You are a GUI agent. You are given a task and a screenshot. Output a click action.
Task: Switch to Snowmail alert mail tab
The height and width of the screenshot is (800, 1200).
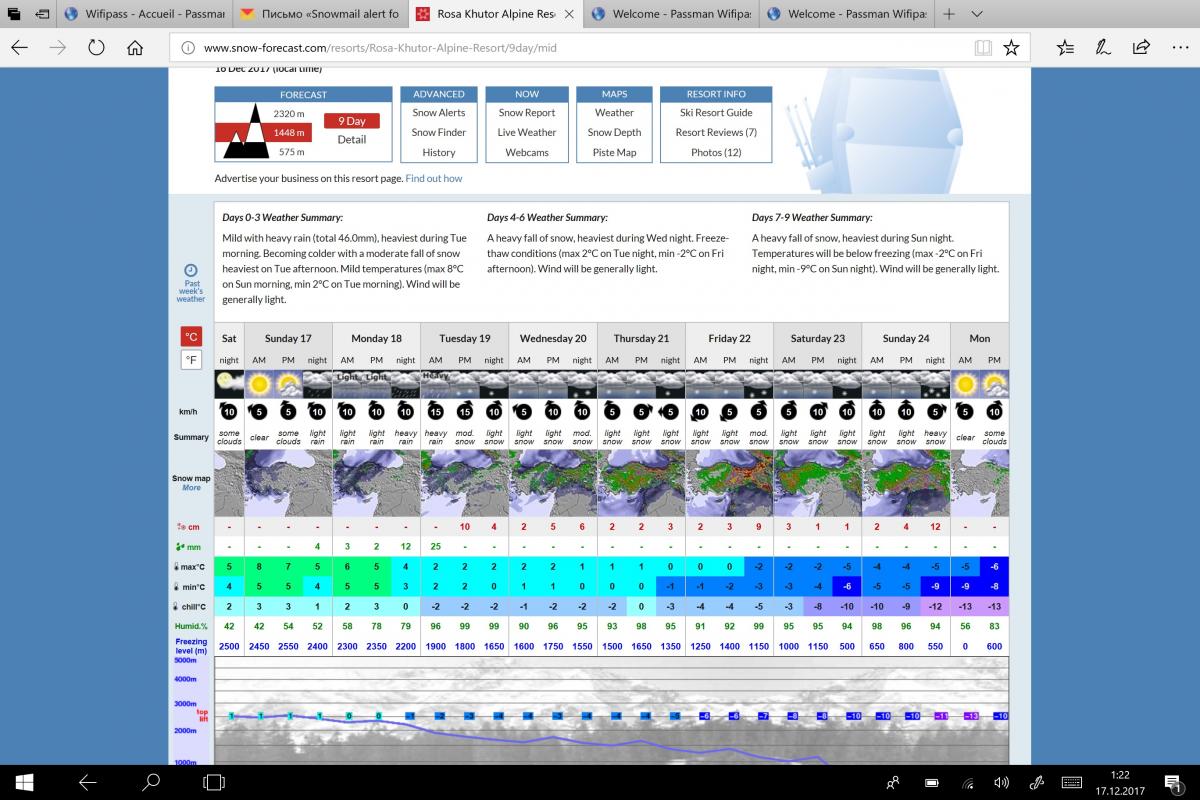[320, 14]
